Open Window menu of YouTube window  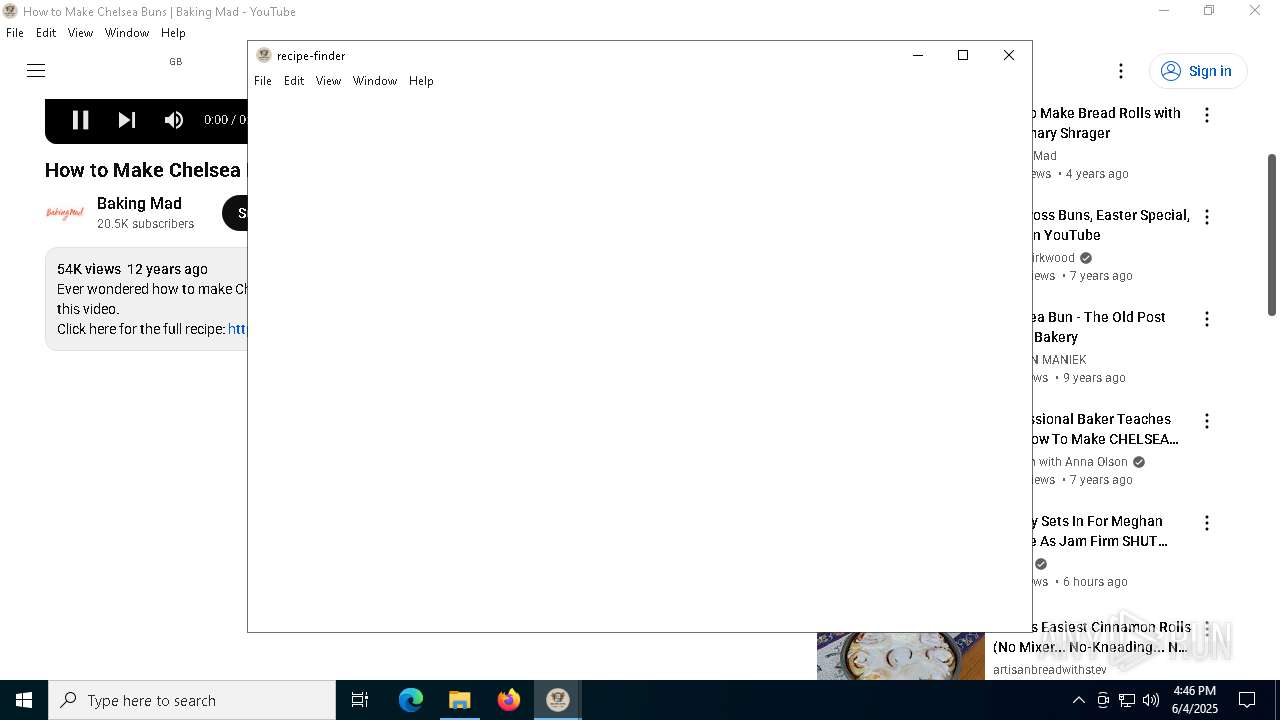point(127,33)
